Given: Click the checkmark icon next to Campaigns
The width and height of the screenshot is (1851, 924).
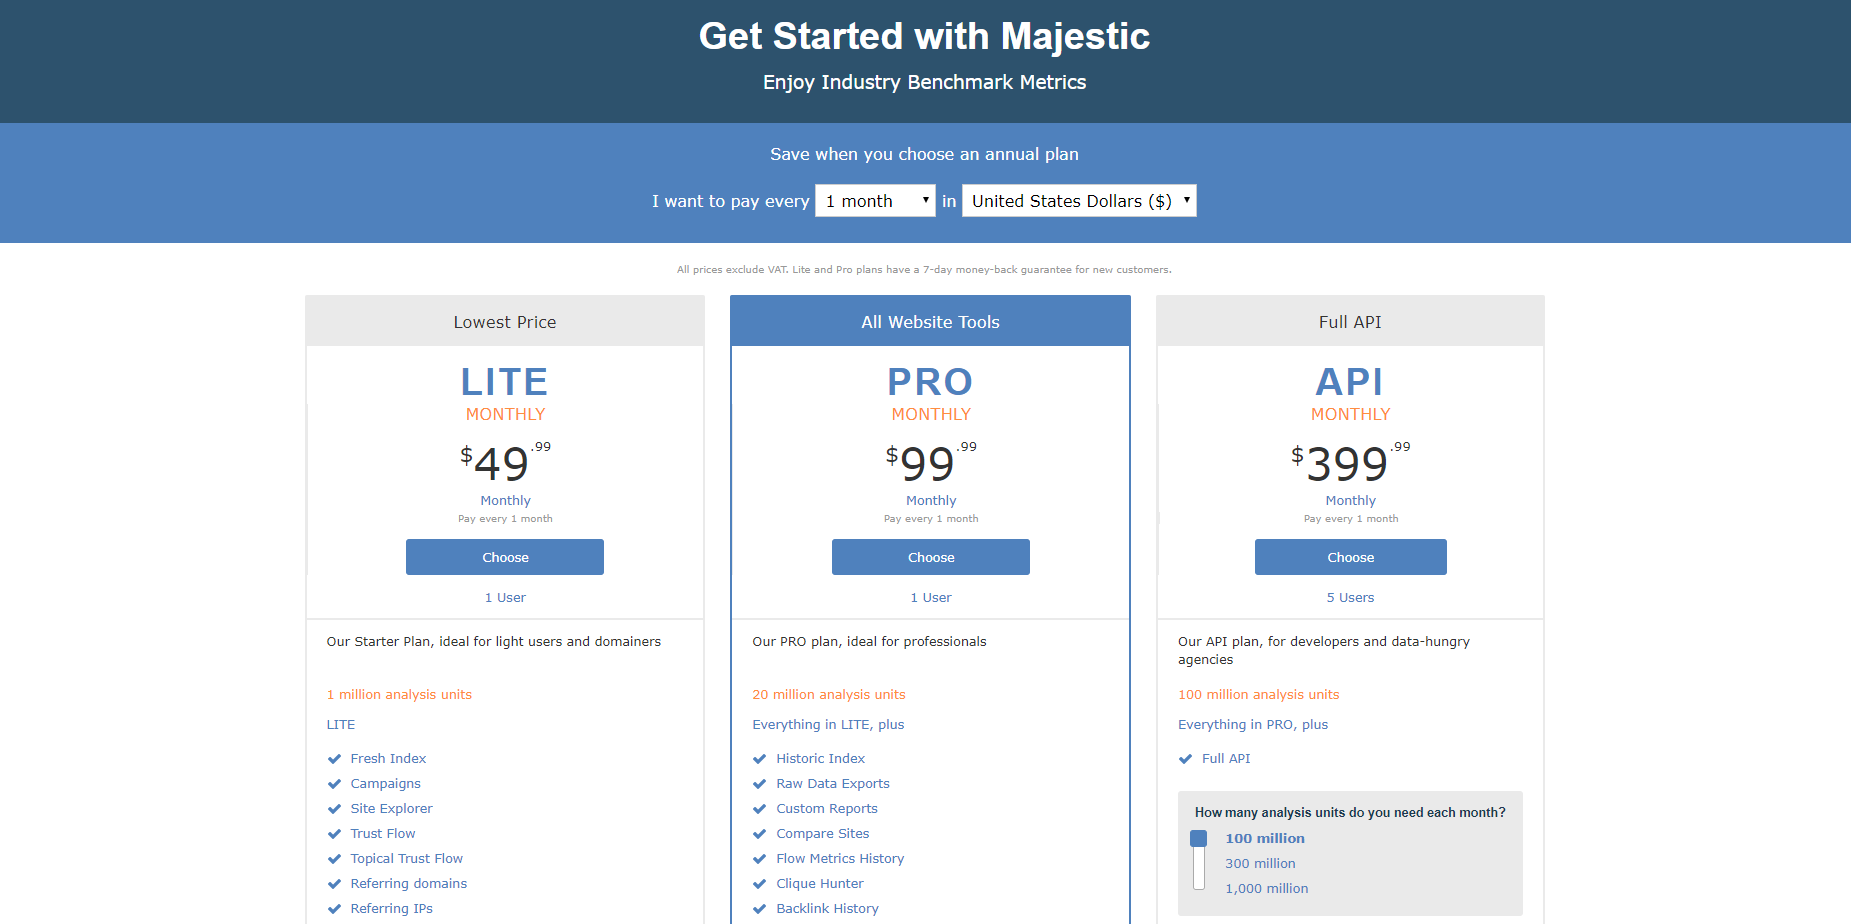Looking at the screenshot, I should (334, 784).
